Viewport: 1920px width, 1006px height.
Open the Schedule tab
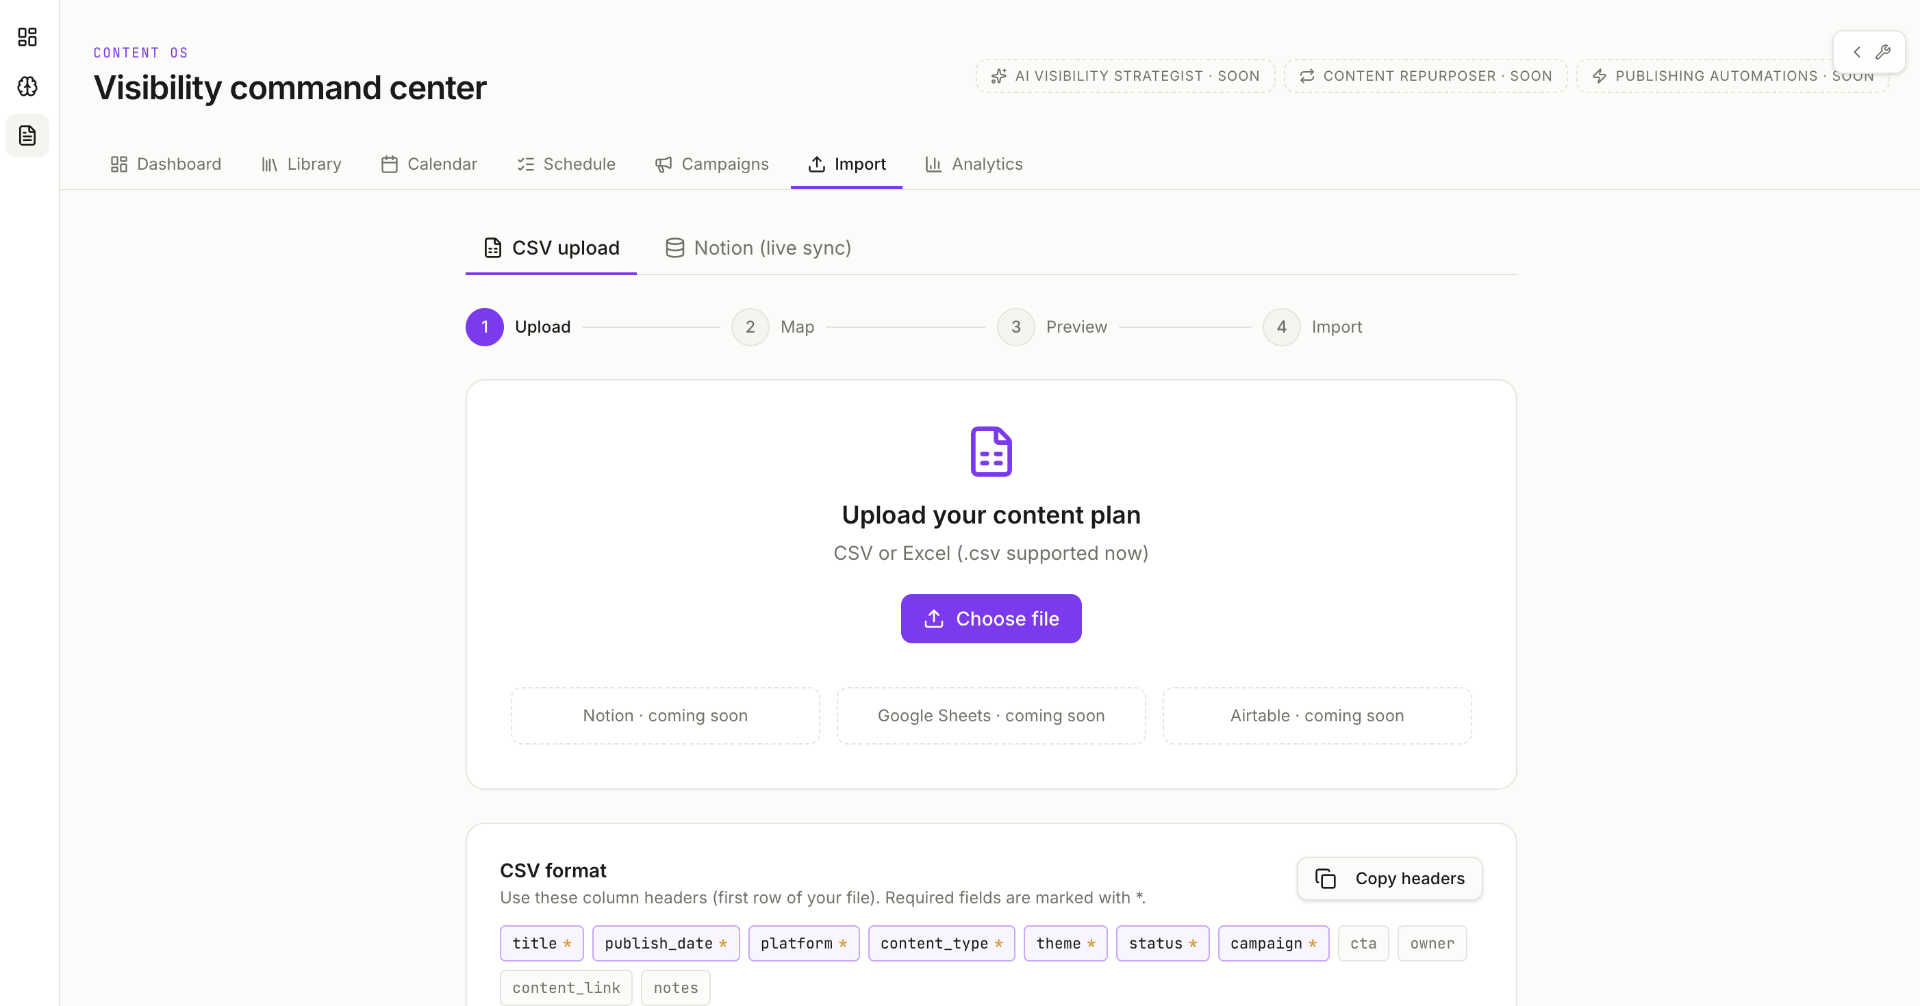(x=566, y=164)
